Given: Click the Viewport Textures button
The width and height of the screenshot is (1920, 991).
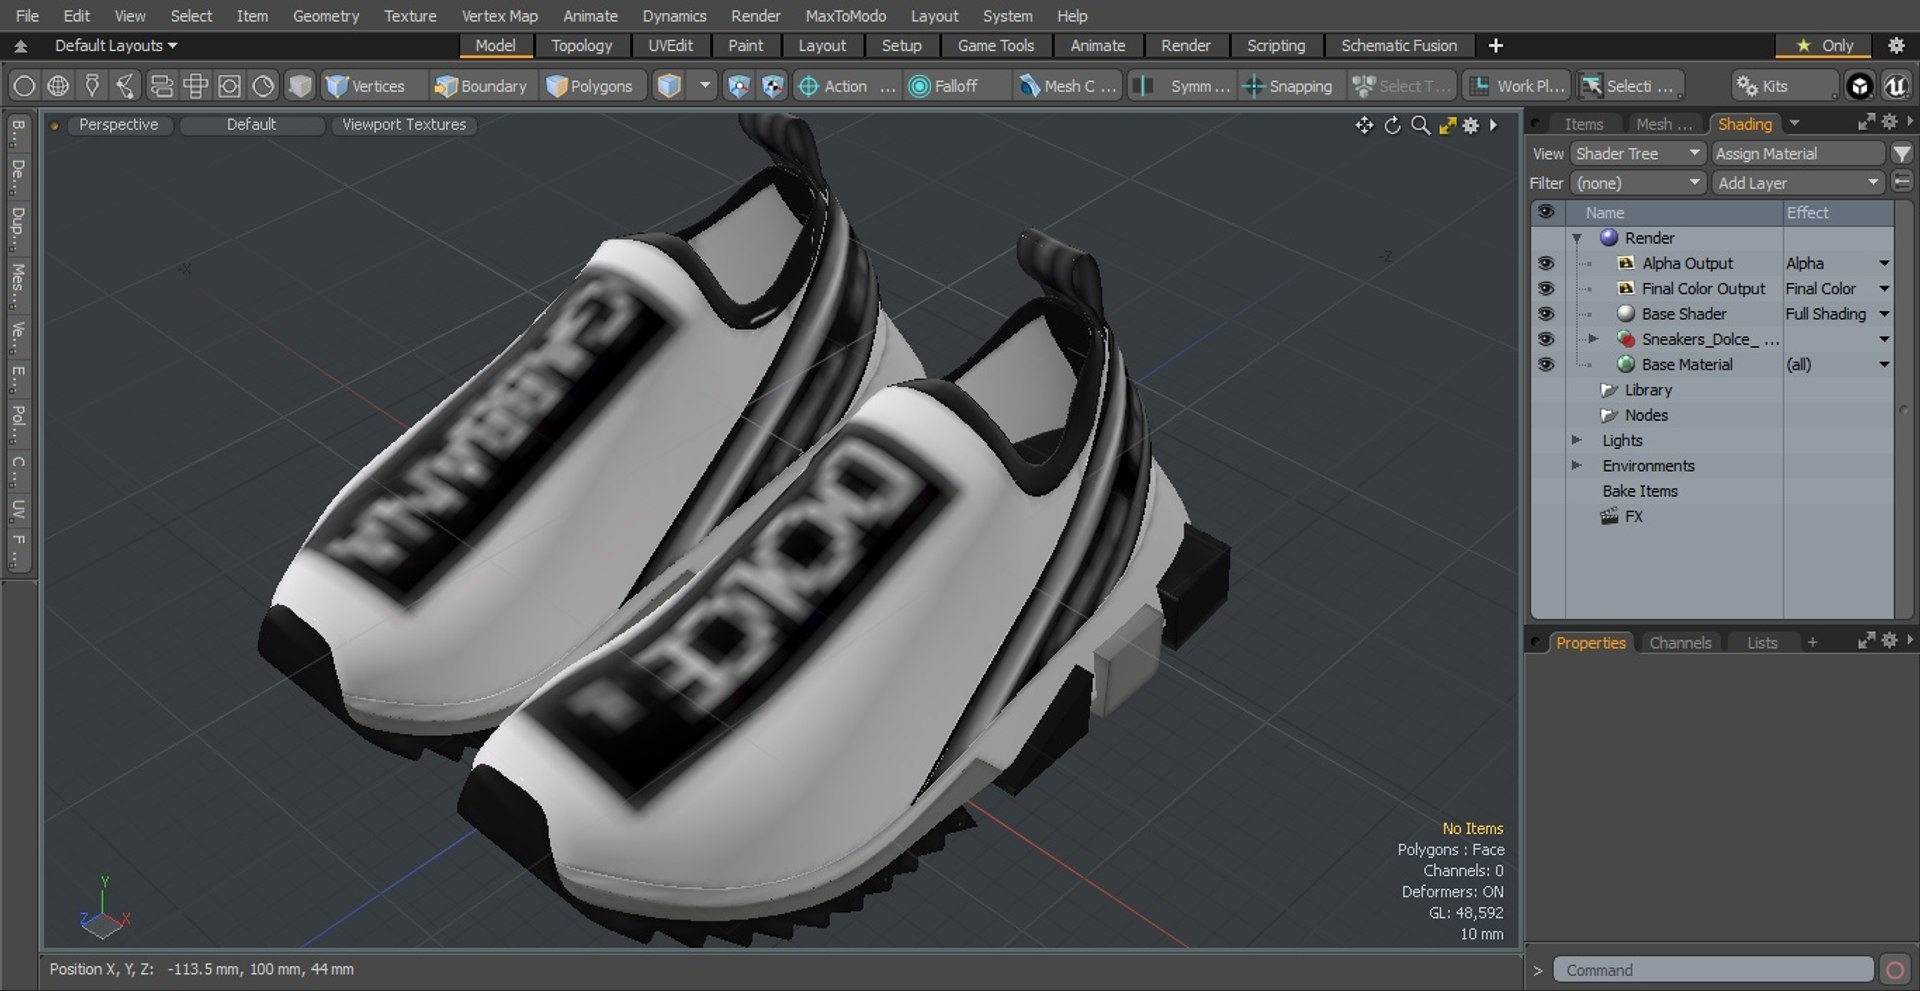Looking at the screenshot, I should tap(404, 124).
